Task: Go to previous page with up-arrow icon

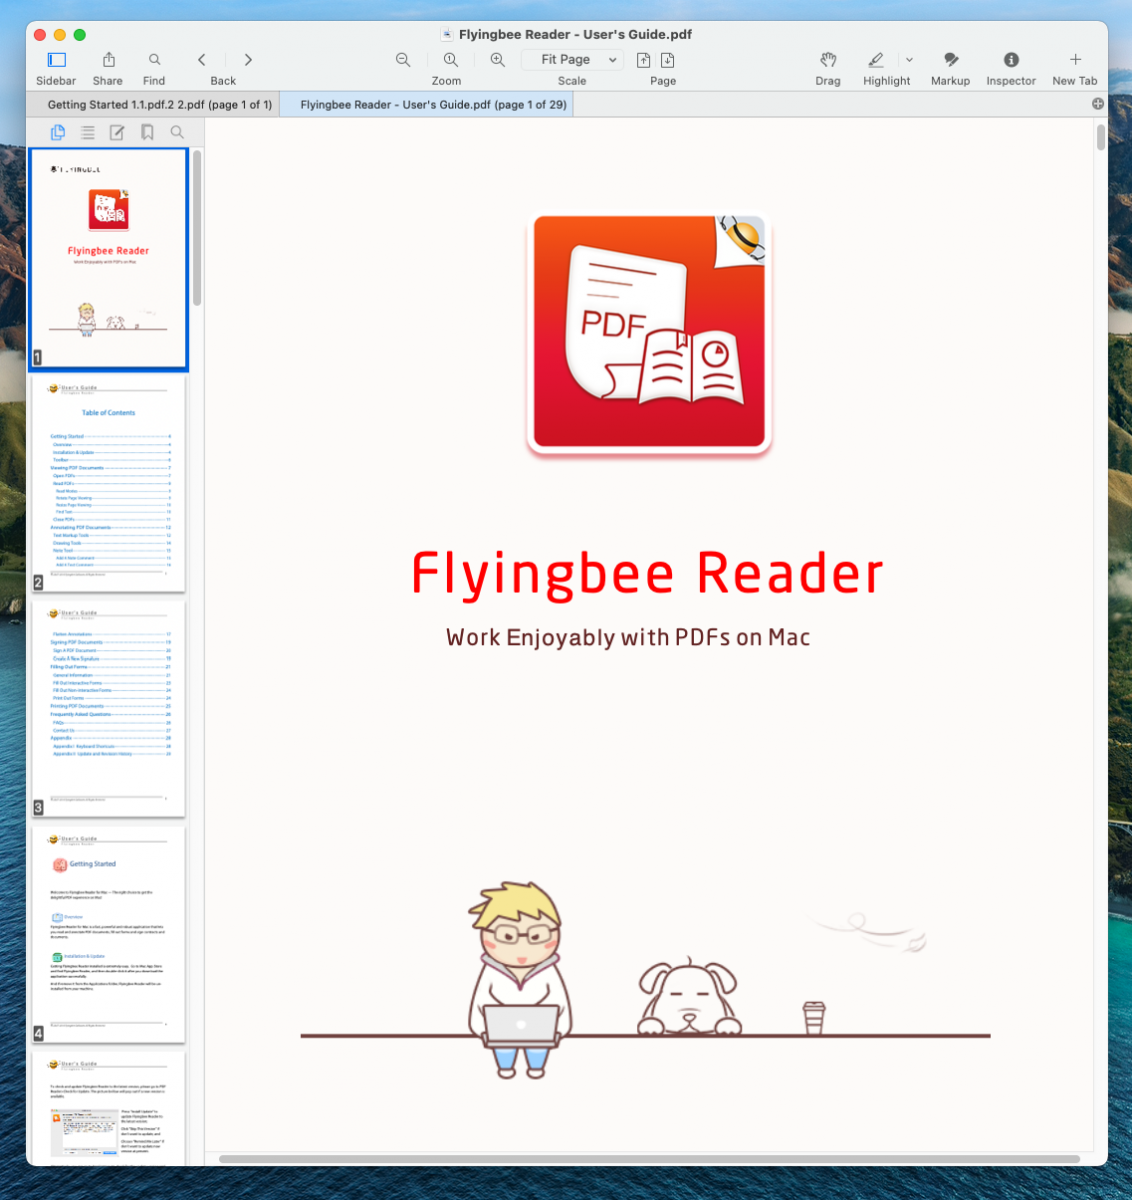Action: tap(644, 60)
